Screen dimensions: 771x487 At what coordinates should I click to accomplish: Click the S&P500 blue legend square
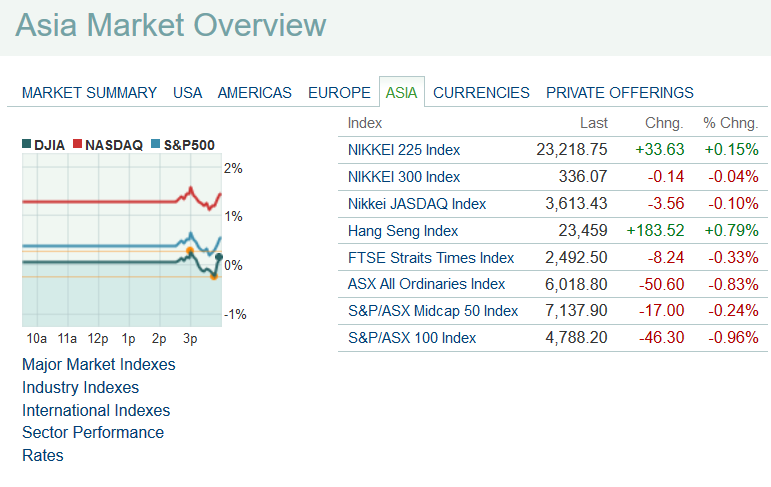(x=155, y=144)
